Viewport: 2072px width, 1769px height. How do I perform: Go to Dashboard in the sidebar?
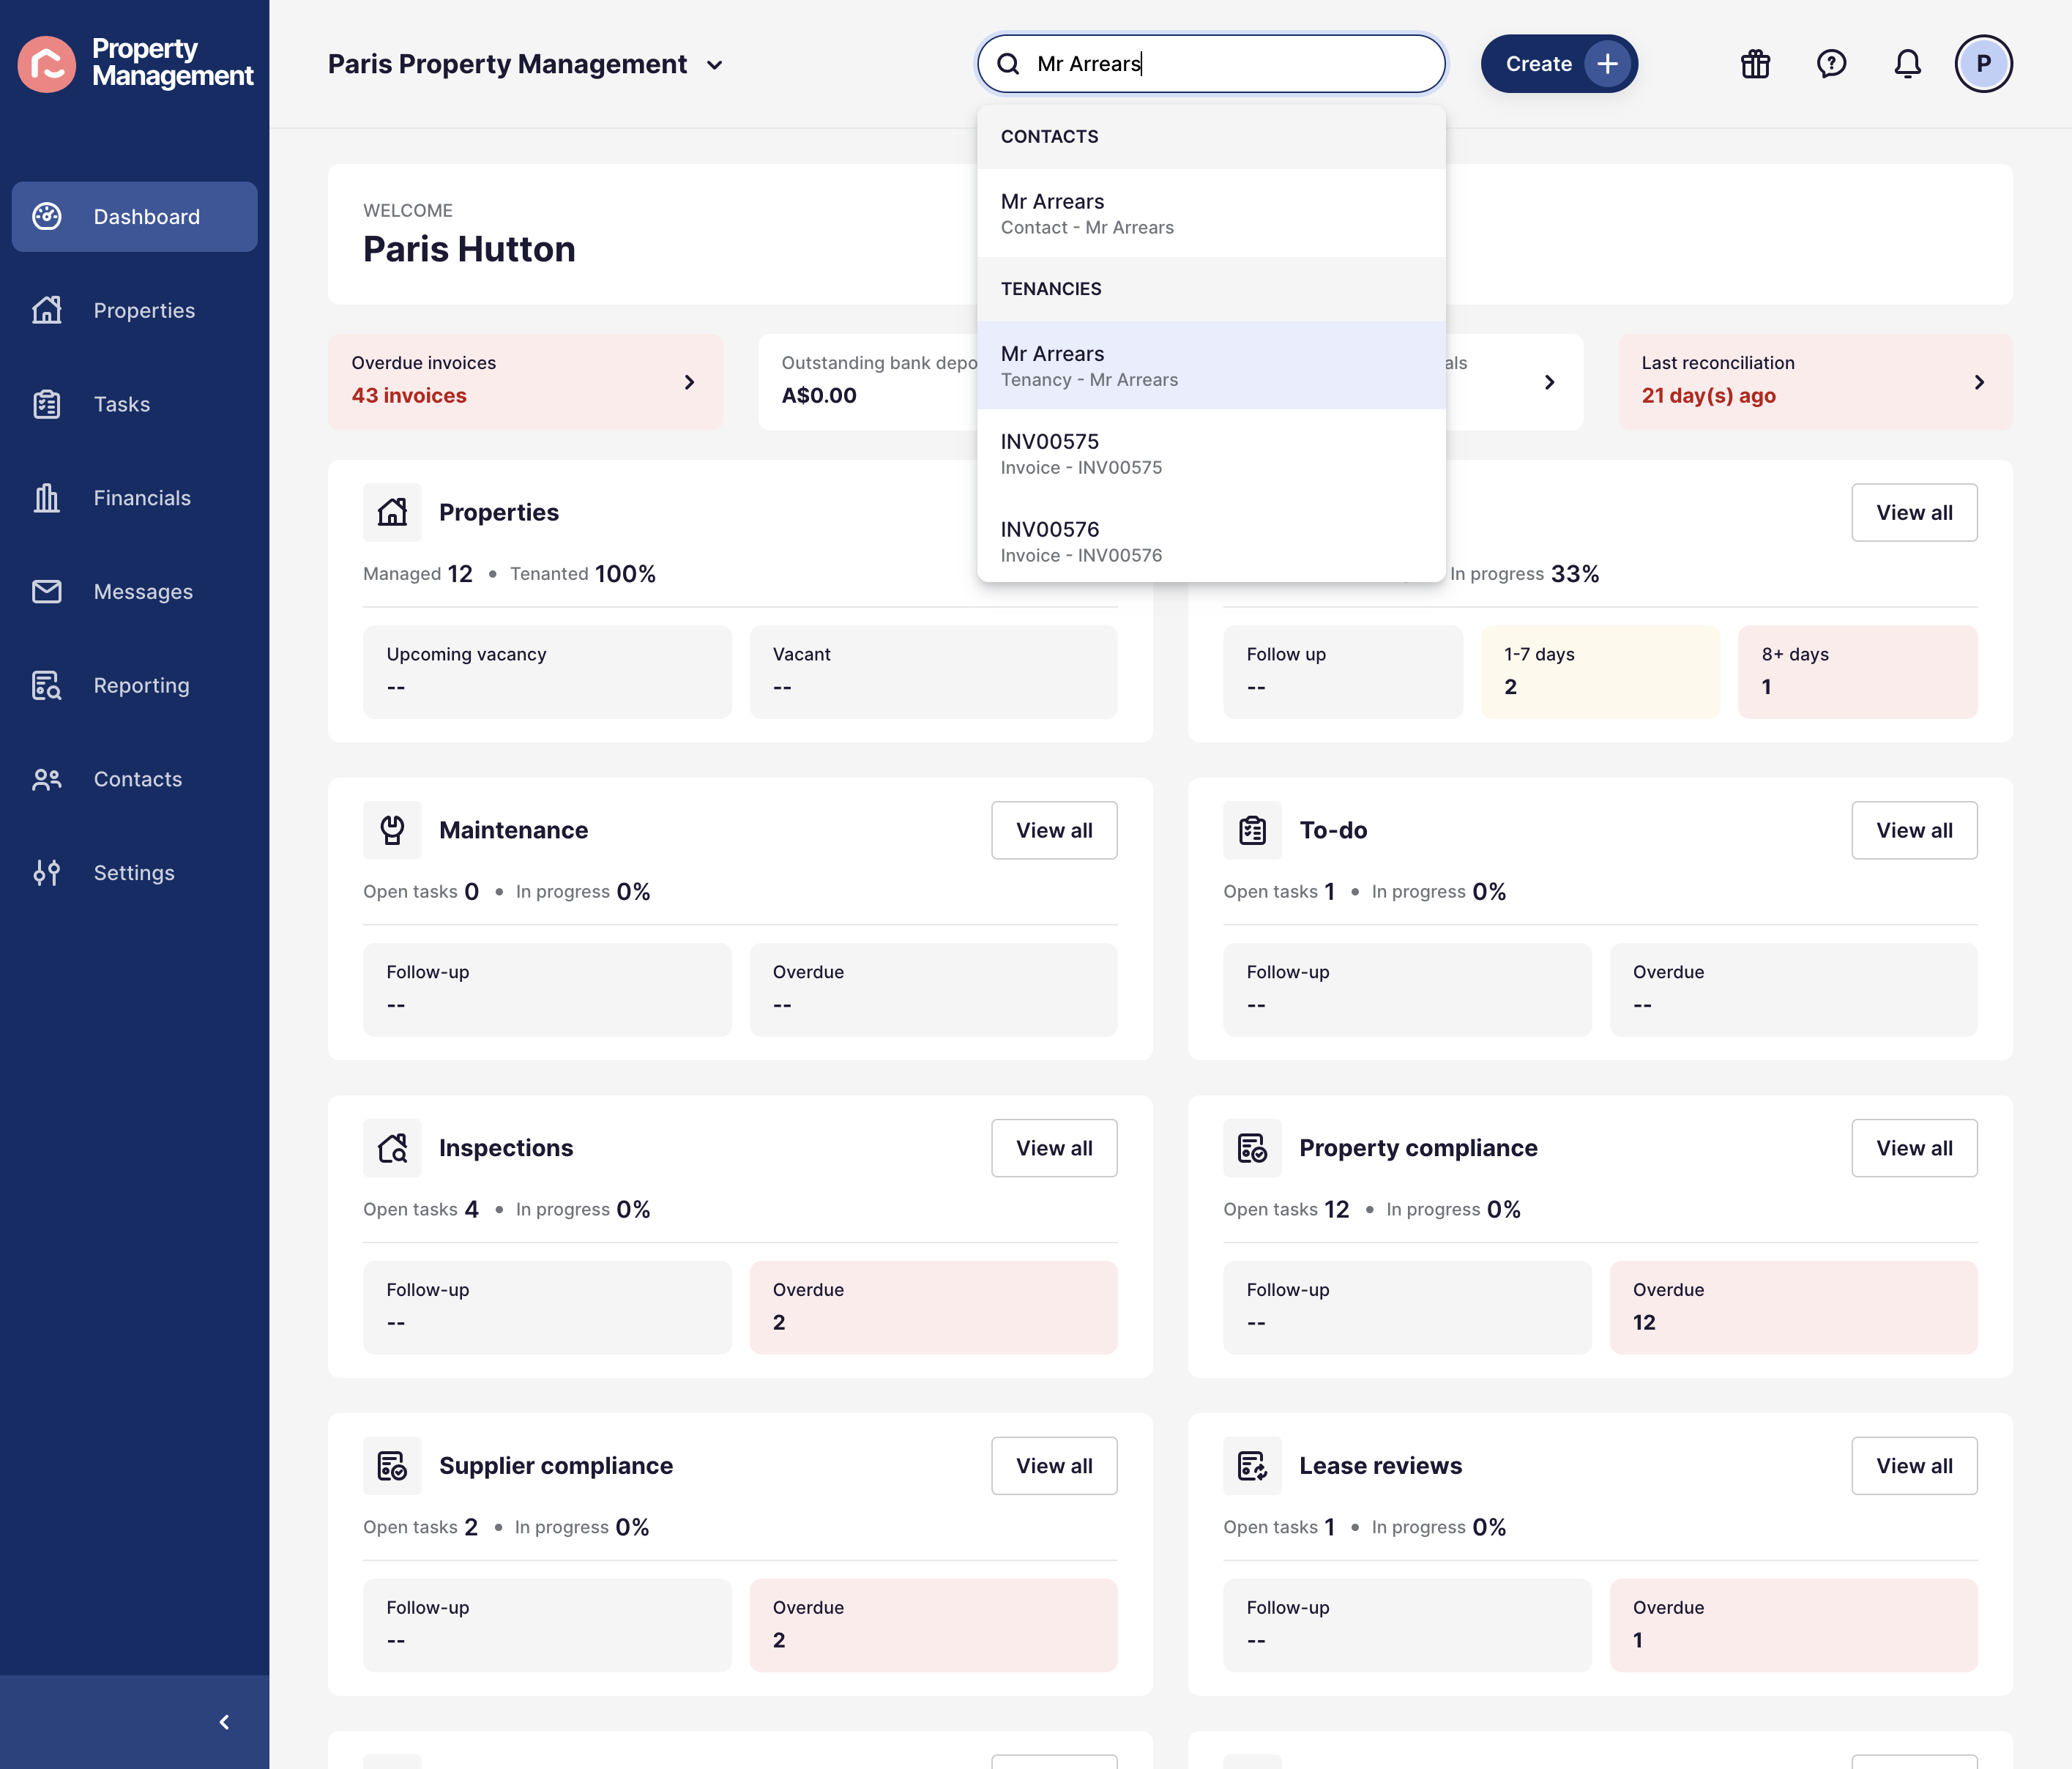[134, 216]
